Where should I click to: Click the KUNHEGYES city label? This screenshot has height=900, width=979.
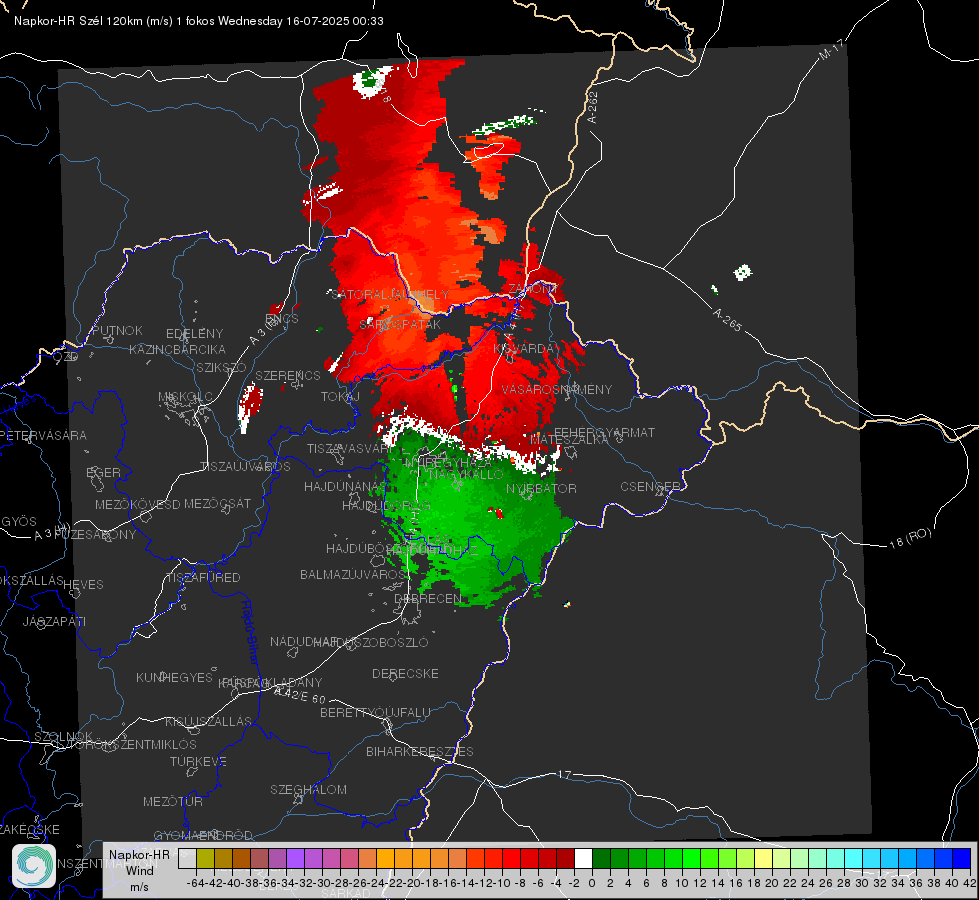175,678
